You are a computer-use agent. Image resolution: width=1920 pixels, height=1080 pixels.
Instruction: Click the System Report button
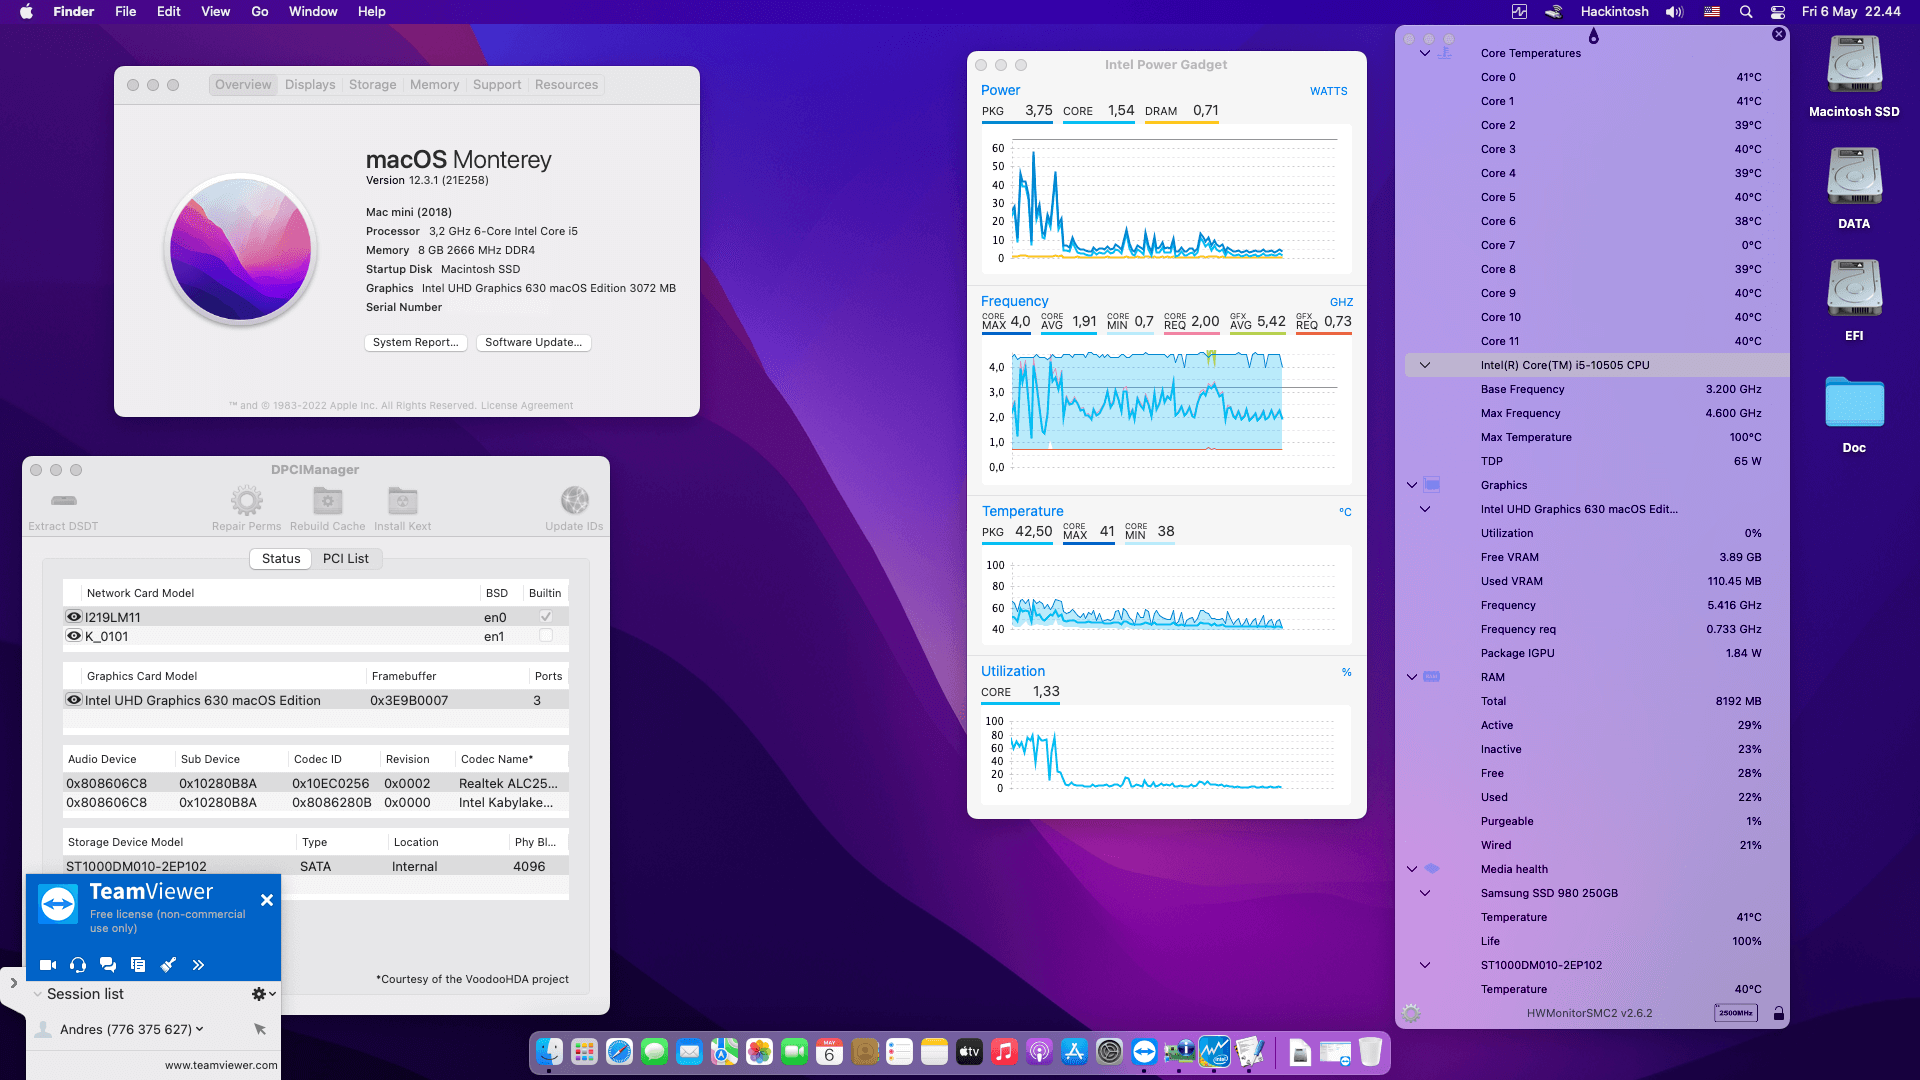(x=416, y=342)
